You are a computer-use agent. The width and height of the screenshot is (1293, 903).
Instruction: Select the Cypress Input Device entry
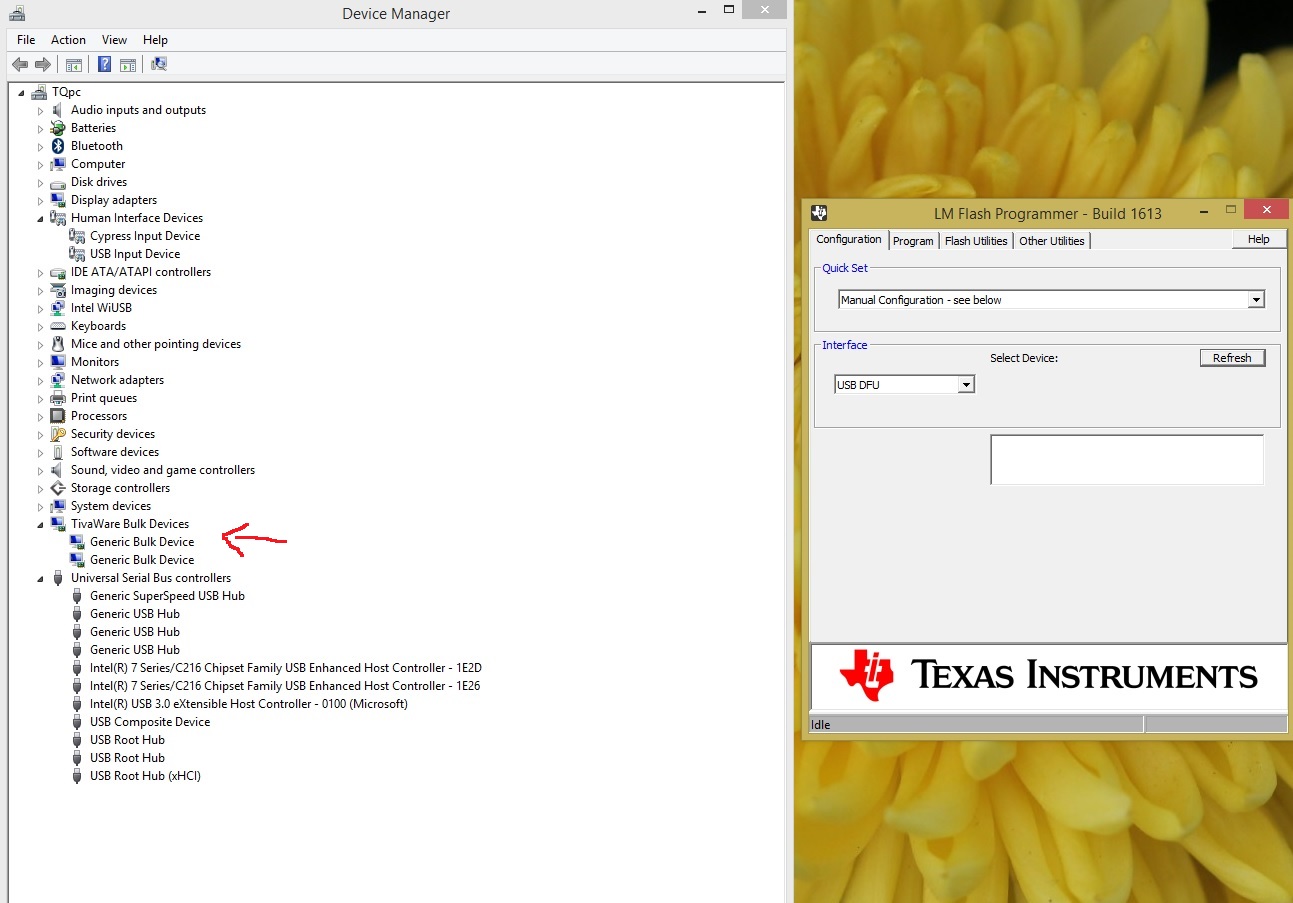[145, 236]
